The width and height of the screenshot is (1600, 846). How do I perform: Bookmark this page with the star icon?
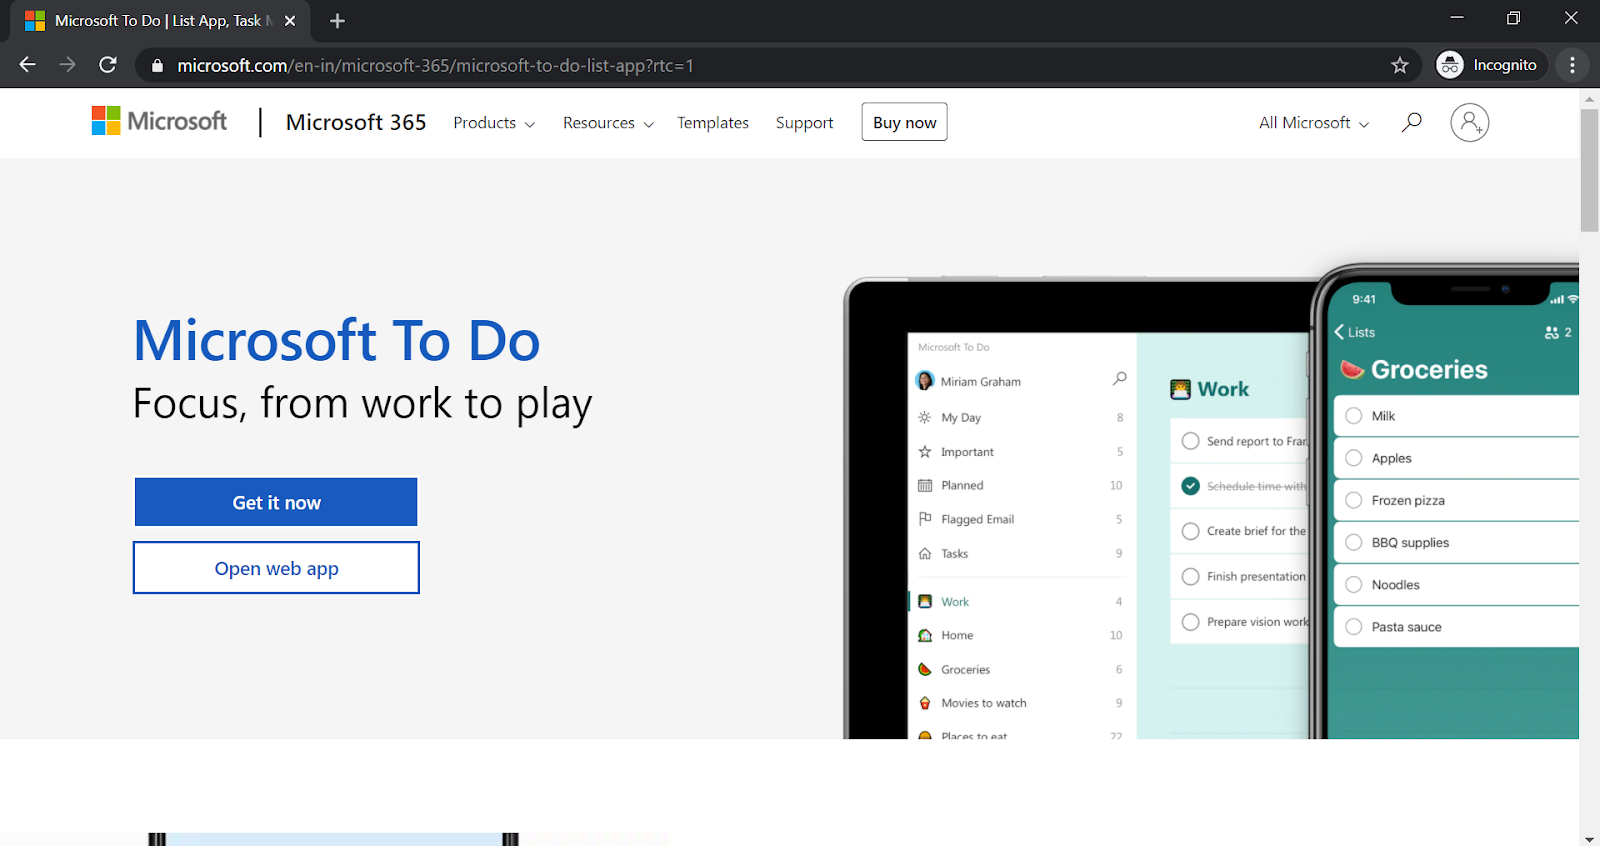point(1399,65)
